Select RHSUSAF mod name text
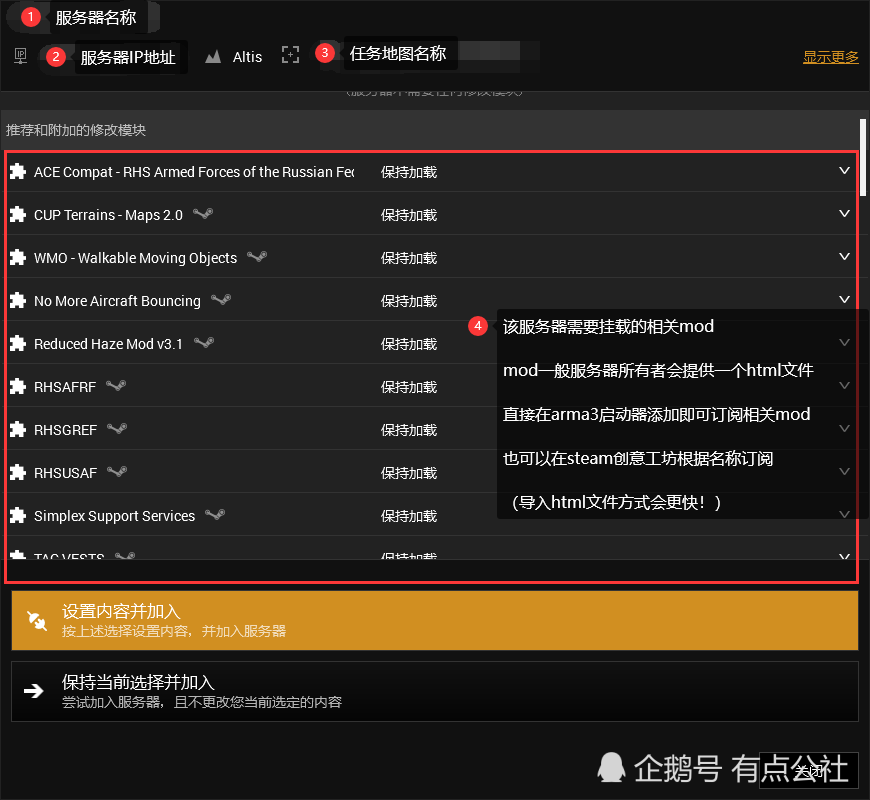Viewport: 870px width, 800px height. (x=65, y=473)
